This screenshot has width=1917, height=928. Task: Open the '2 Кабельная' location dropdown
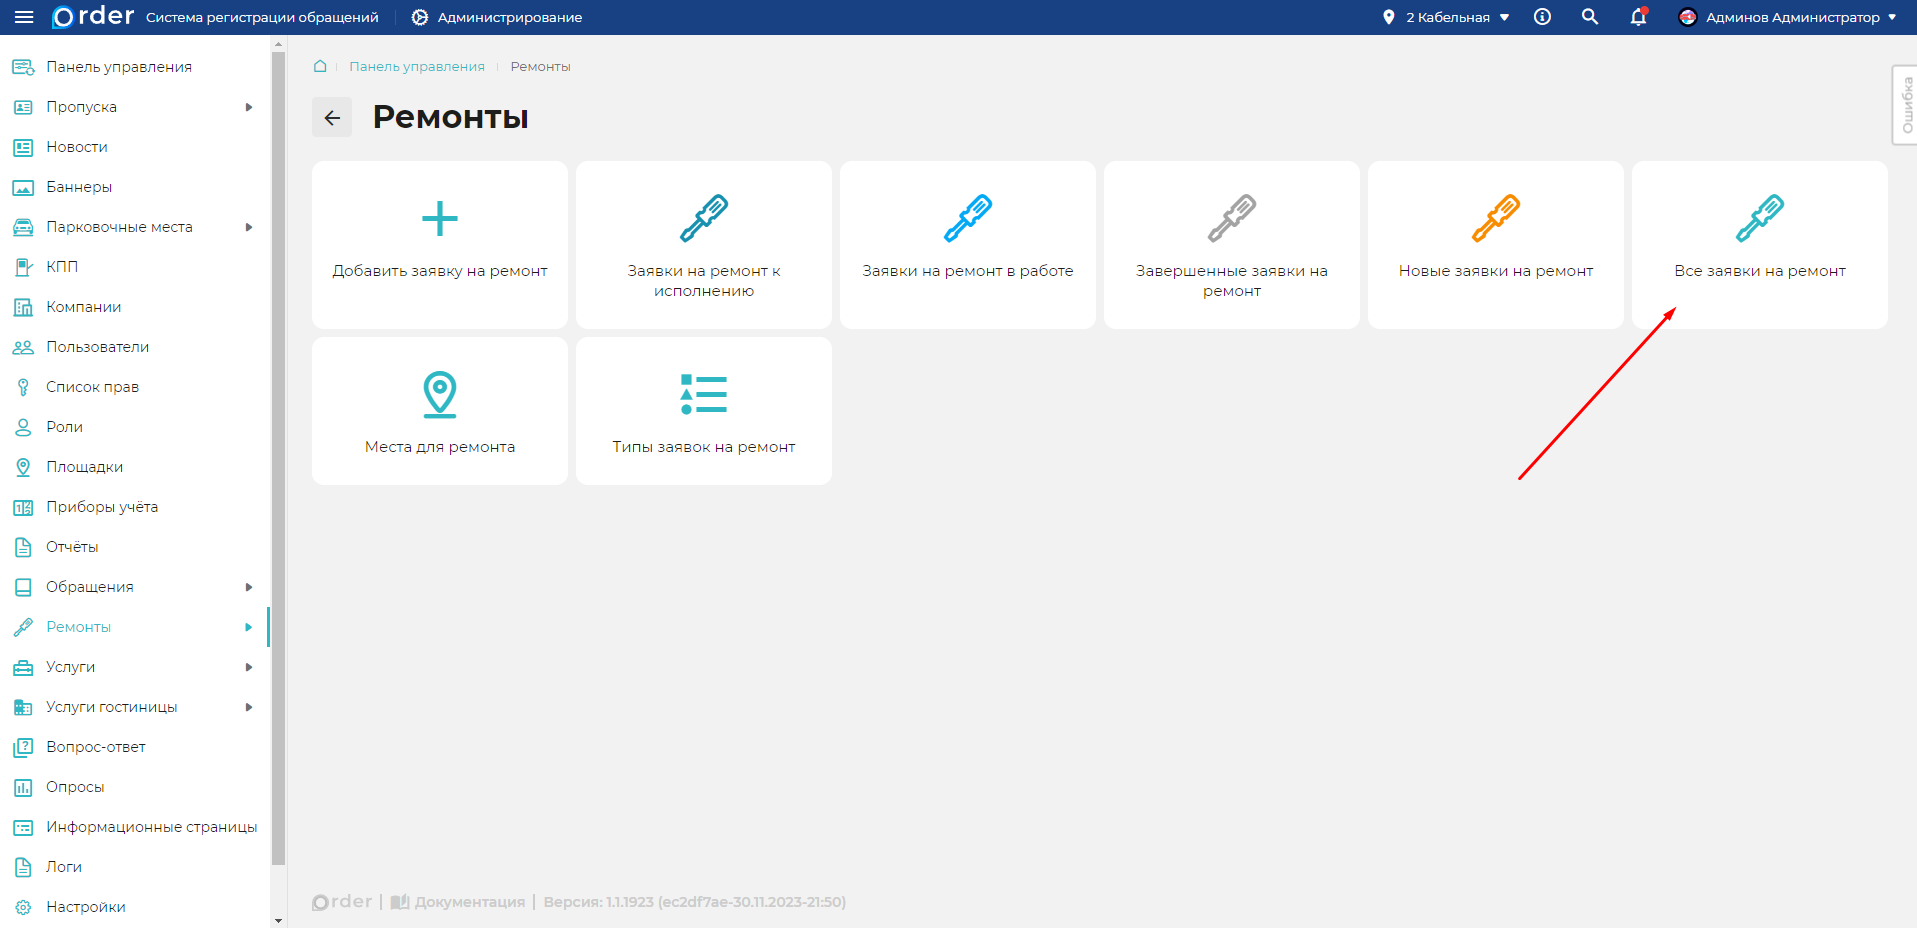(x=1446, y=17)
